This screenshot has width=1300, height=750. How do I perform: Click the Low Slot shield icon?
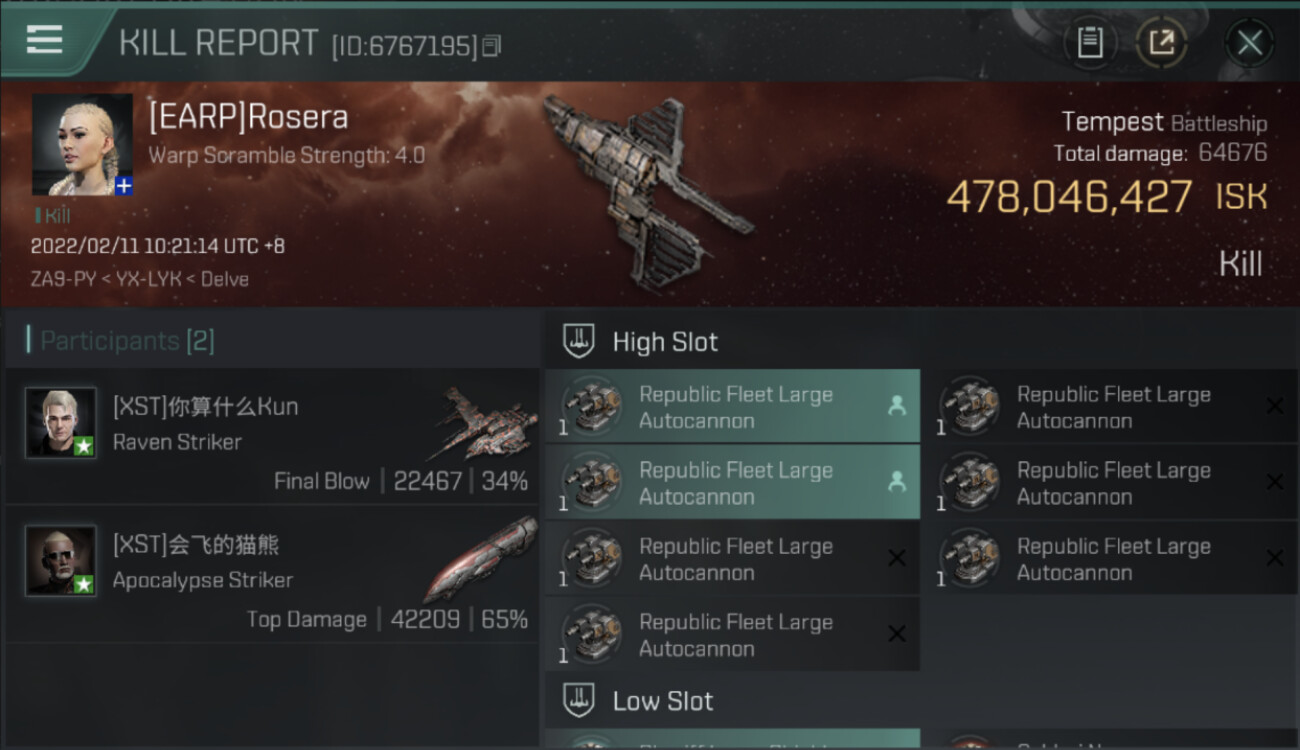tap(580, 700)
